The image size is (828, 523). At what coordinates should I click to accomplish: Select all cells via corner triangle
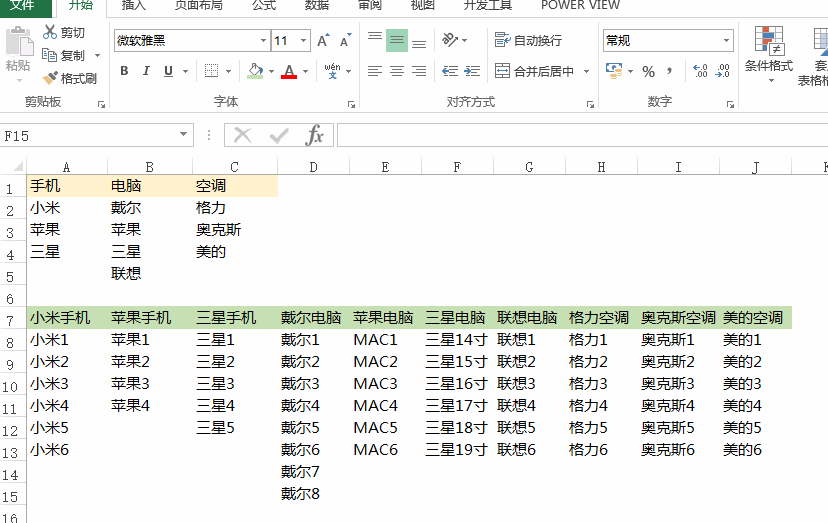pos(17,166)
